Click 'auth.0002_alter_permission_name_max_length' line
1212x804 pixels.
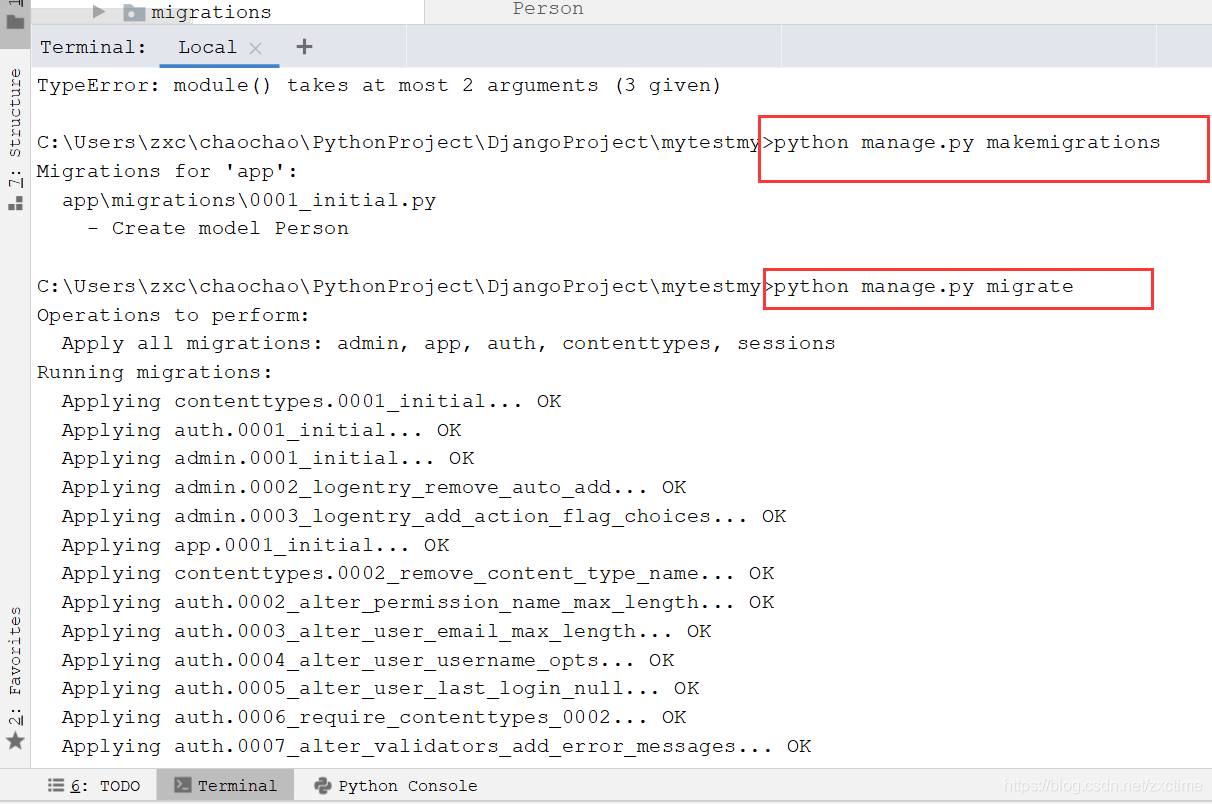point(418,603)
